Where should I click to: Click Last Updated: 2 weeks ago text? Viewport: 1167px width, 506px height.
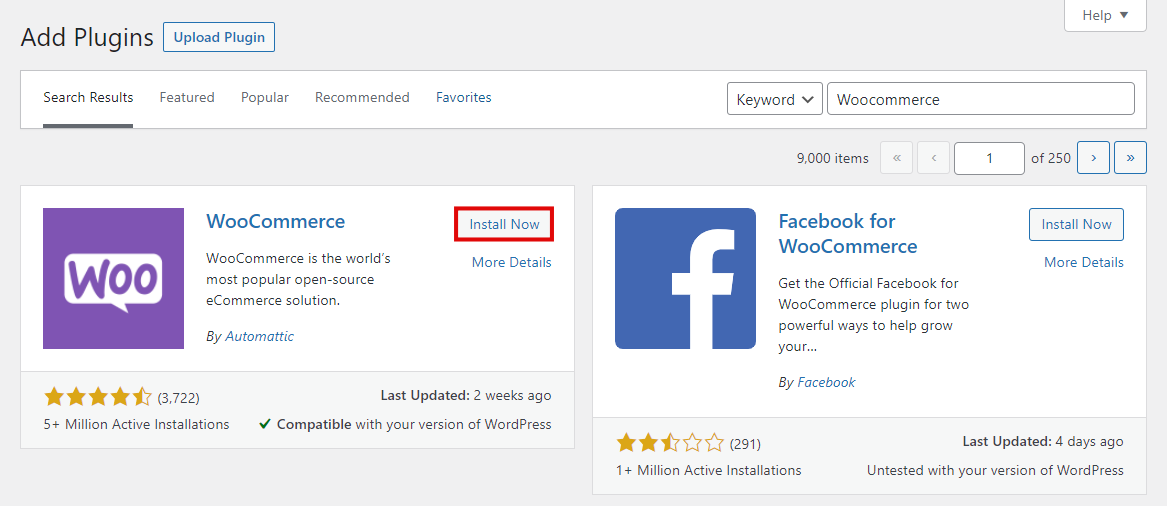click(466, 395)
